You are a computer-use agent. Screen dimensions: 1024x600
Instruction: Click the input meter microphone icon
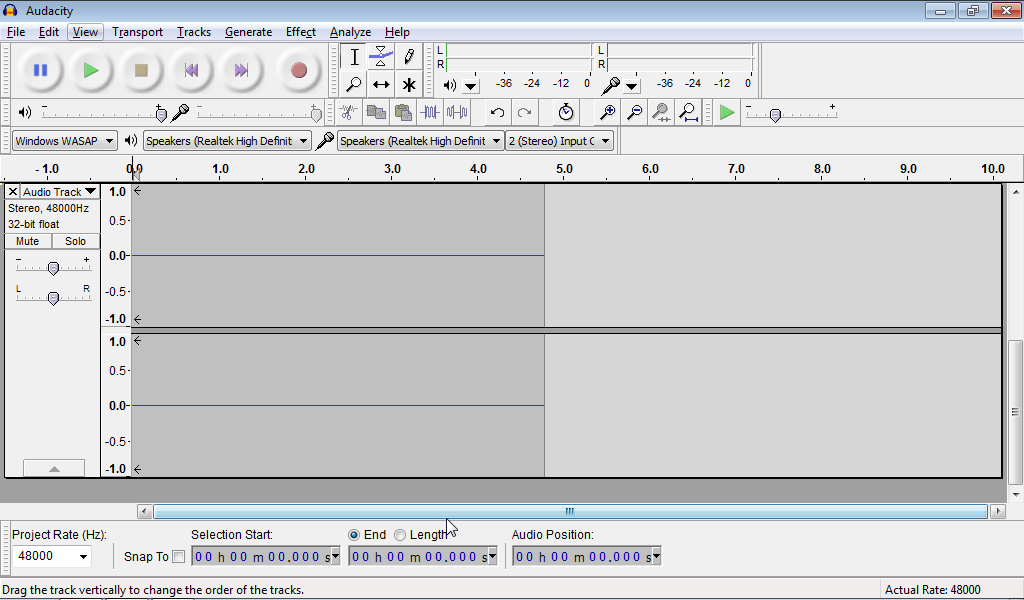click(610, 85)
